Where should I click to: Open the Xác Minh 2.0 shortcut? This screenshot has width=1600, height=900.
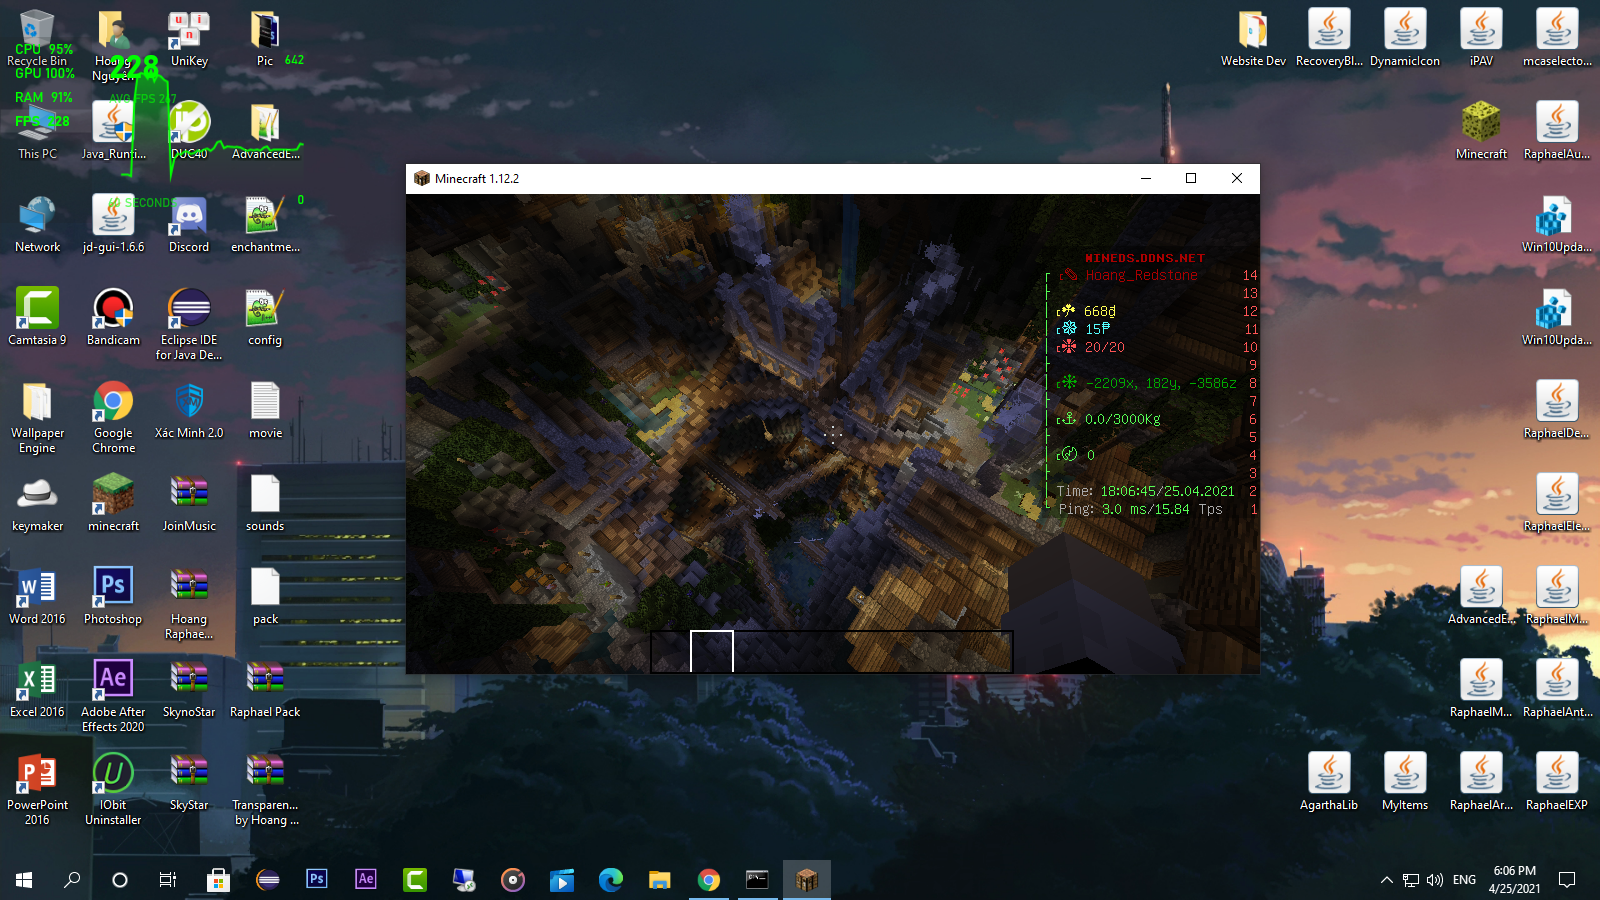pyautogui.click(x=189, y=411)
